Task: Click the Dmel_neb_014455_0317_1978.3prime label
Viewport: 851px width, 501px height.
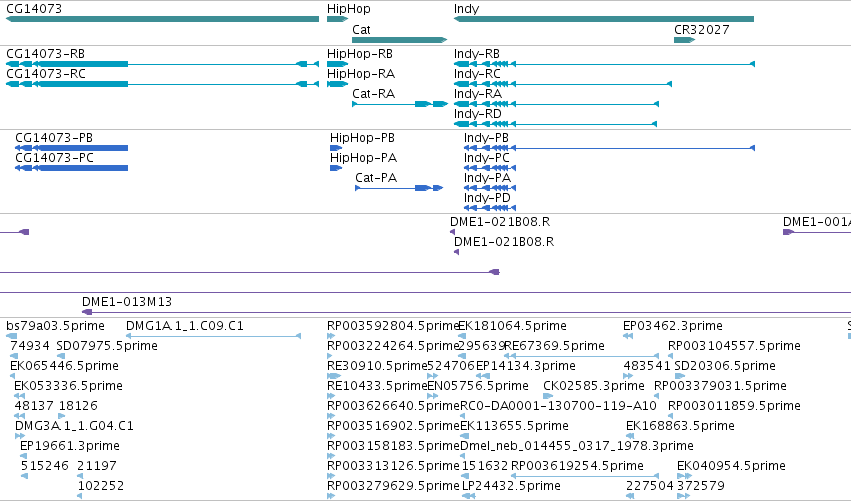Action: point(576,446)
